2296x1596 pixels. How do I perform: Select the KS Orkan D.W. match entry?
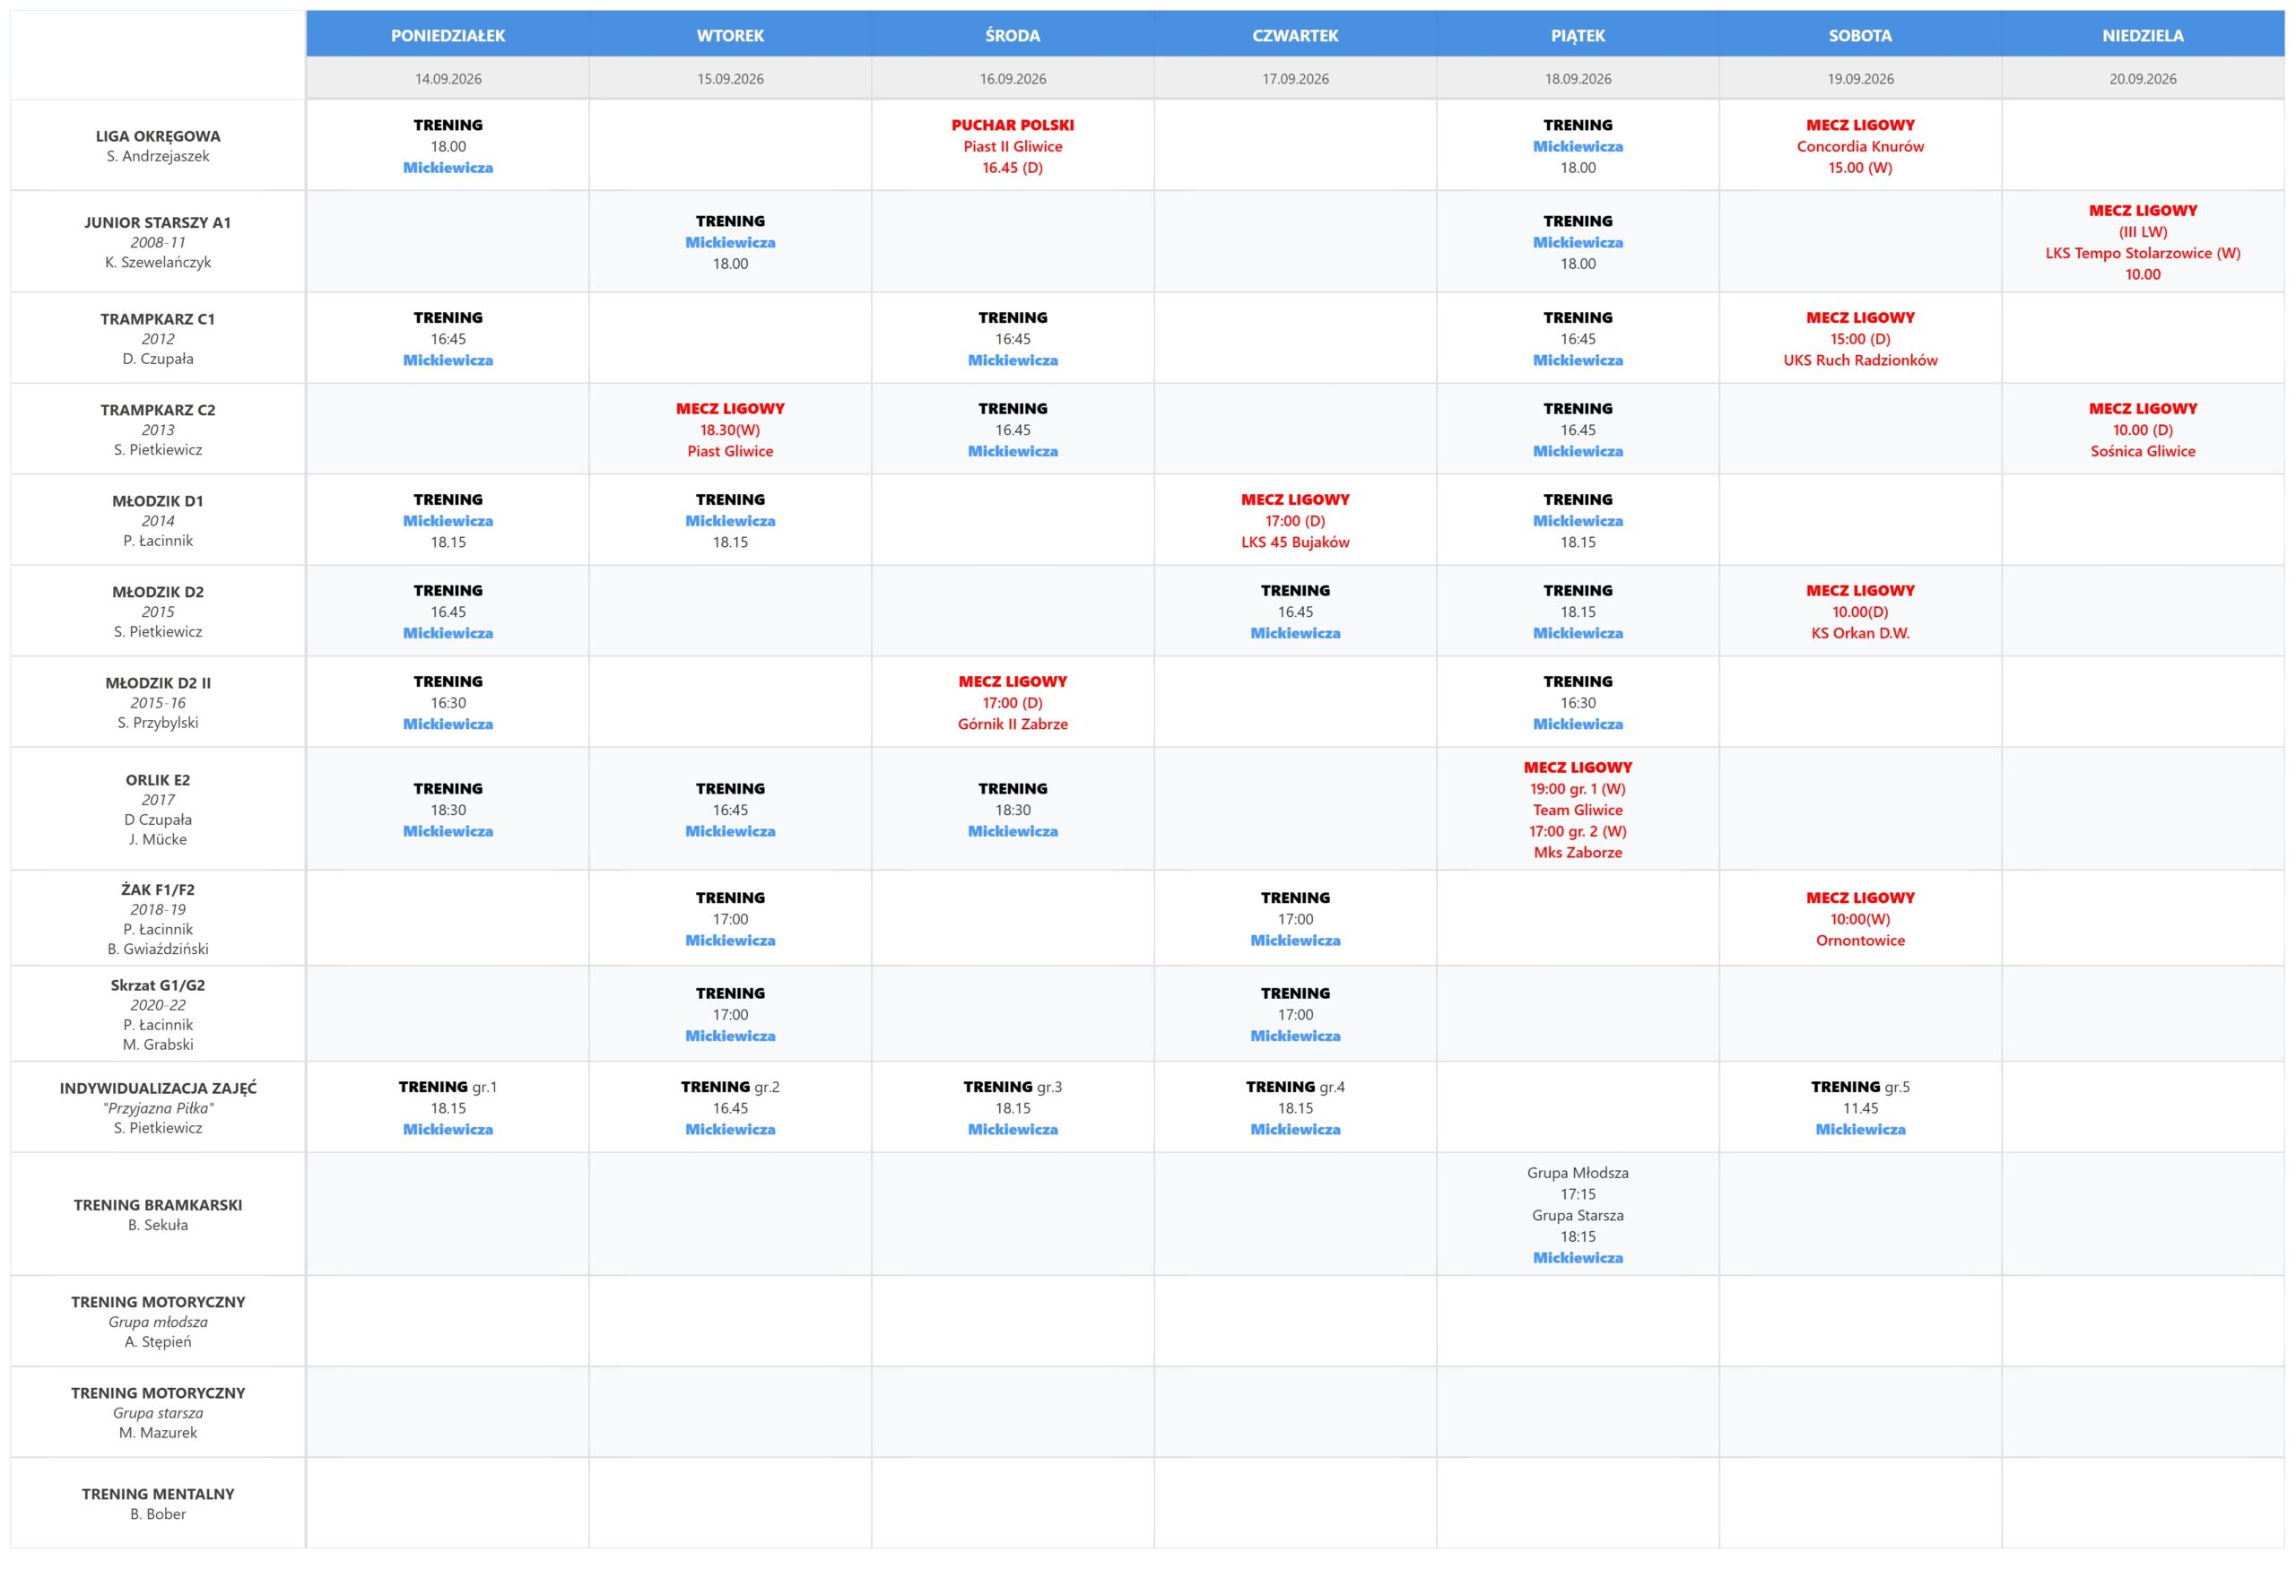tap(1860, 611)
